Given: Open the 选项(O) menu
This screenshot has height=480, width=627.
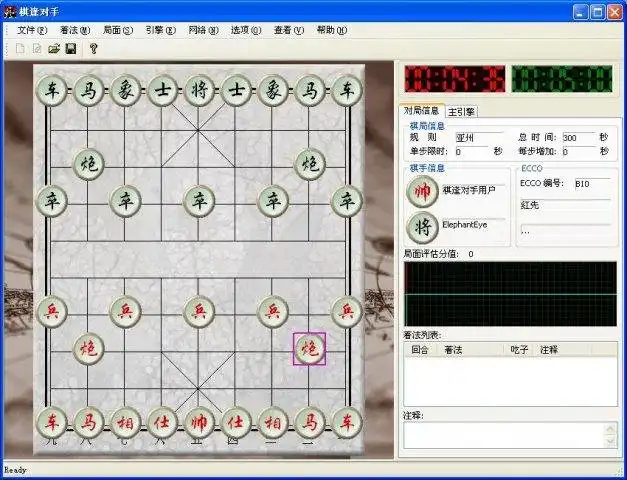Looking at the screenshot, I should click(x=246, y=30).
